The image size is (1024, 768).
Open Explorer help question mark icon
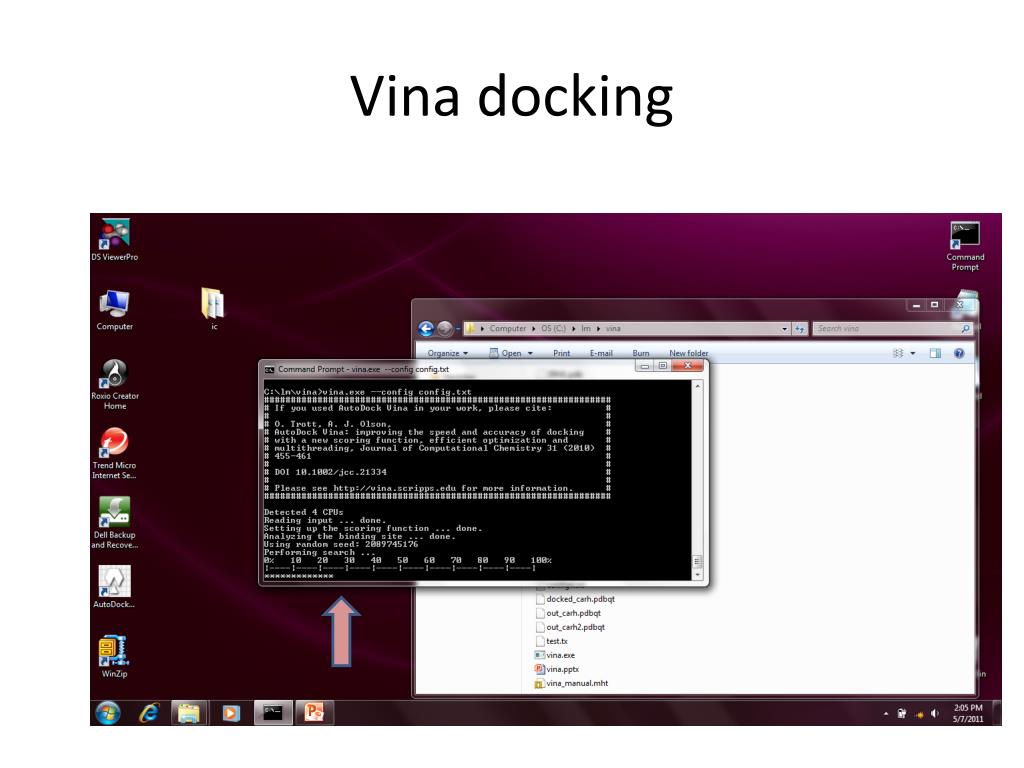click(959, 353)
